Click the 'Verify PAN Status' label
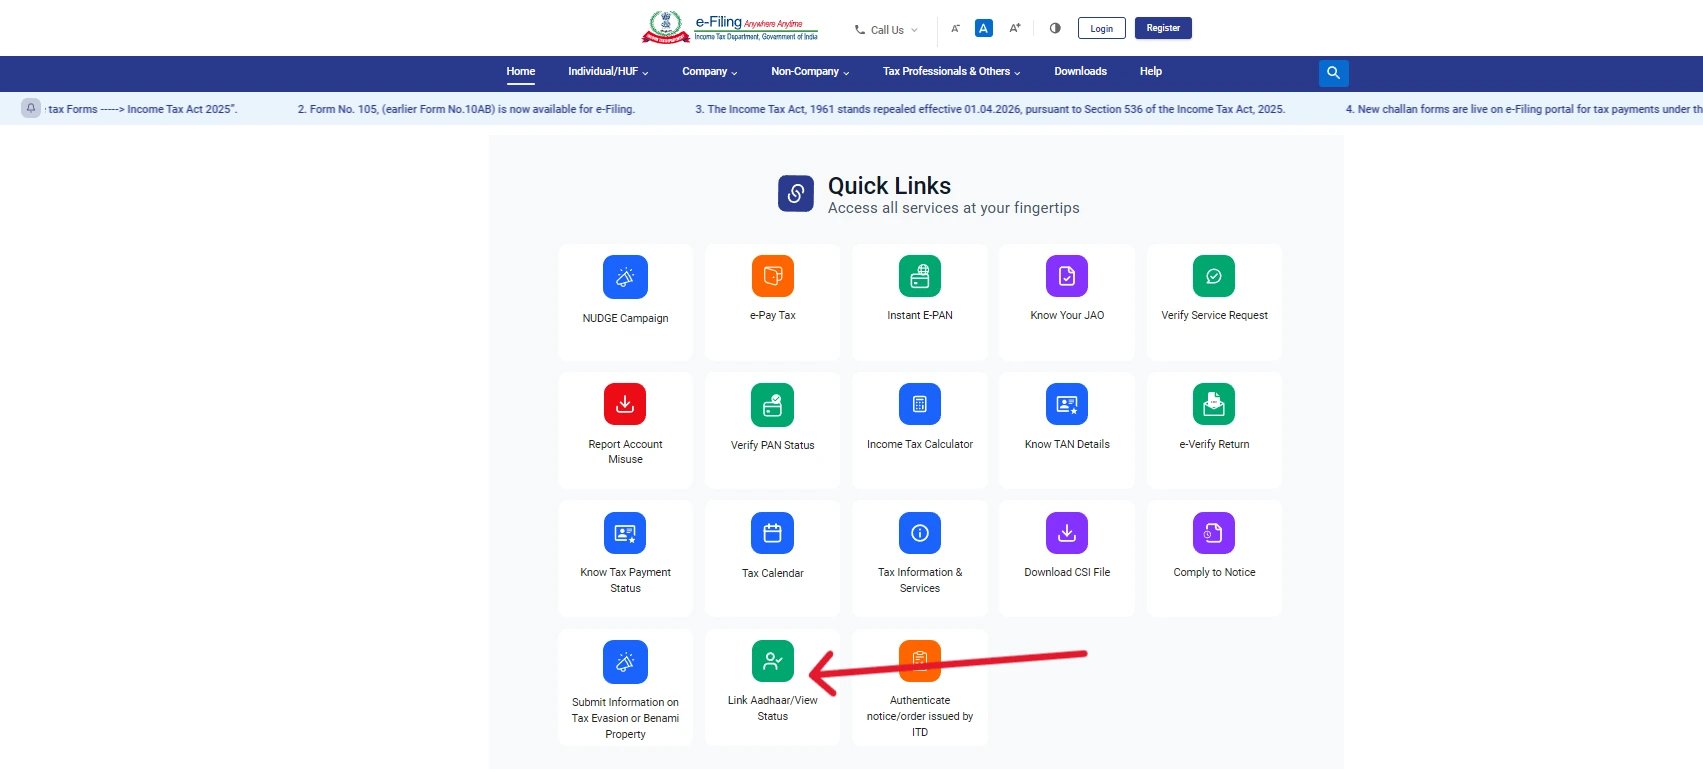The height and width of the screenshot is (769, 1703). click(x=772, y=445)
